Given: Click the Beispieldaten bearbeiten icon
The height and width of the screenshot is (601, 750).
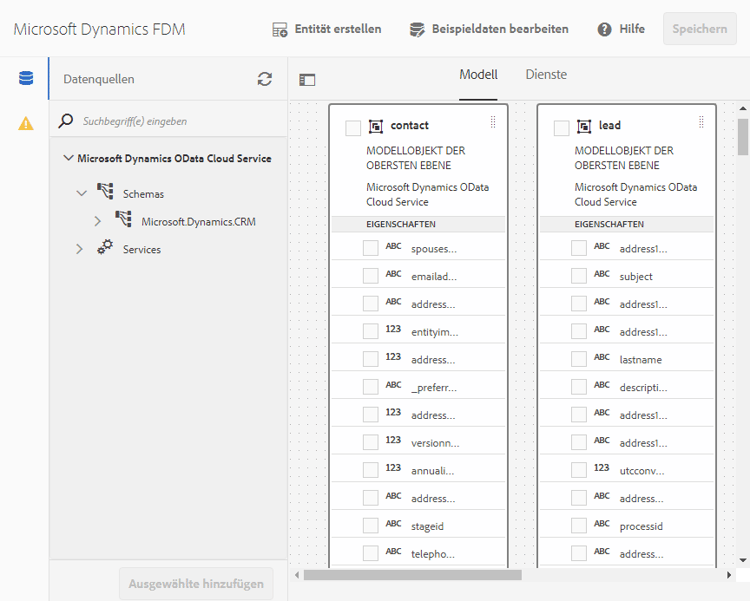Looking at the screenshot, I should pyautogui.click(x=417, y=29).
